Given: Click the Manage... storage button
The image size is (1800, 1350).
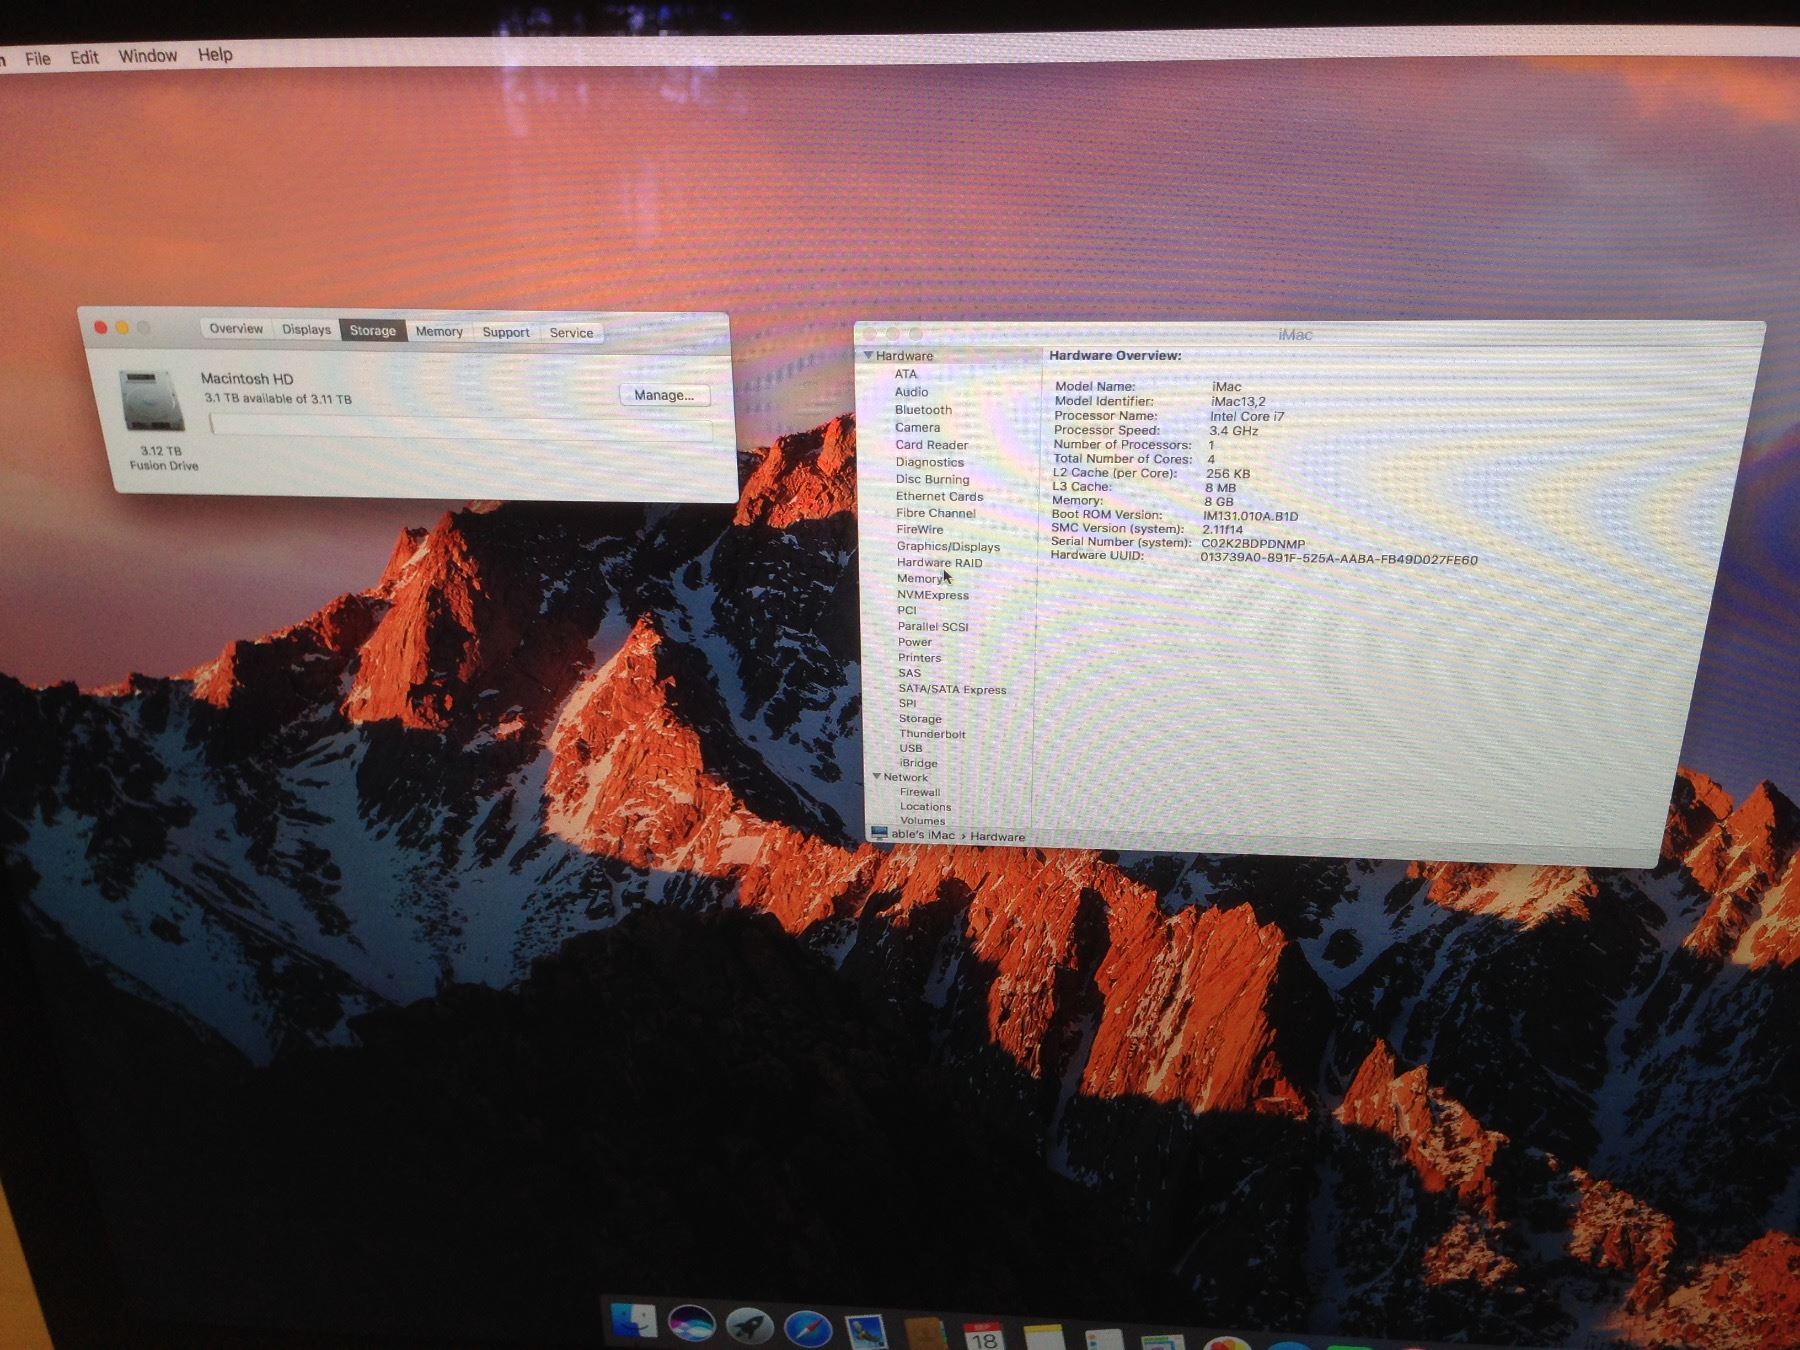Looking at the screenshot, I should (x=663, y=395).
